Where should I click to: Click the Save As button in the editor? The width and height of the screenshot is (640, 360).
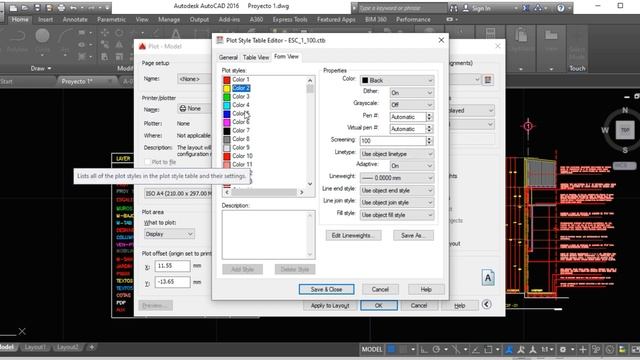[x=413, y=236]
